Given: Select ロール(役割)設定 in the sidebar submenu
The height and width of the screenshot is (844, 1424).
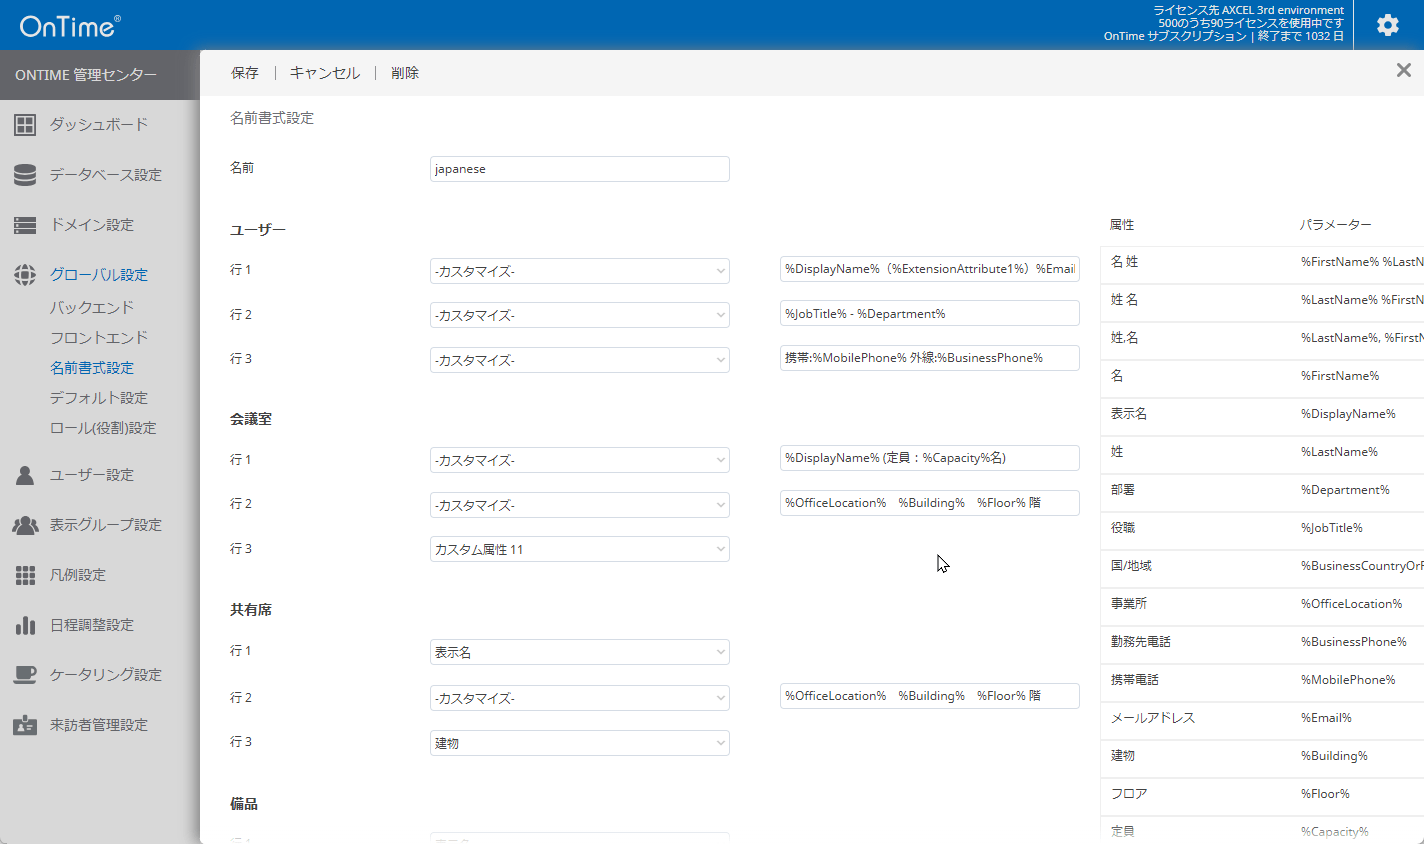Looking at the screenshot, I should coord(103,428).
